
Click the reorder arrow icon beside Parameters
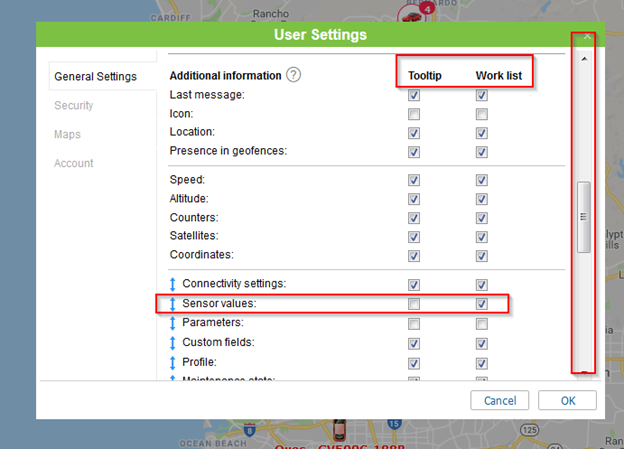click(x=173, y=323)
